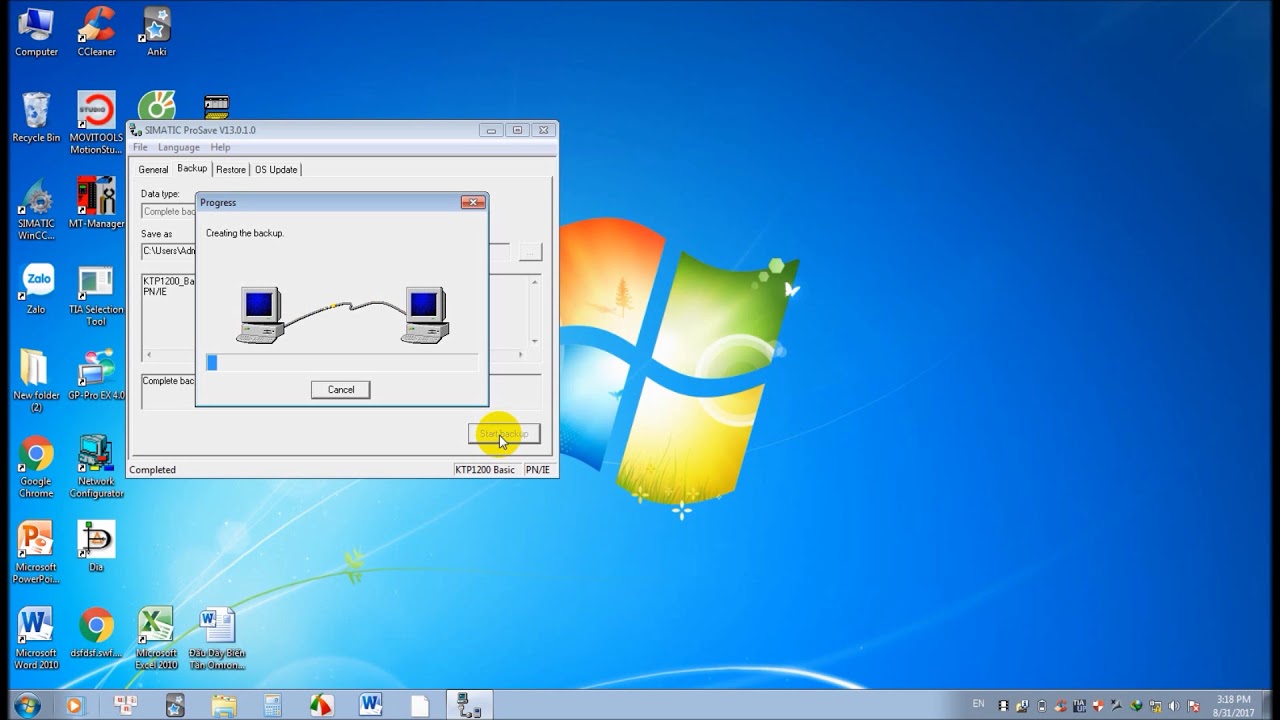
Task: Switch to the General tab
Action: coord(153,170)
